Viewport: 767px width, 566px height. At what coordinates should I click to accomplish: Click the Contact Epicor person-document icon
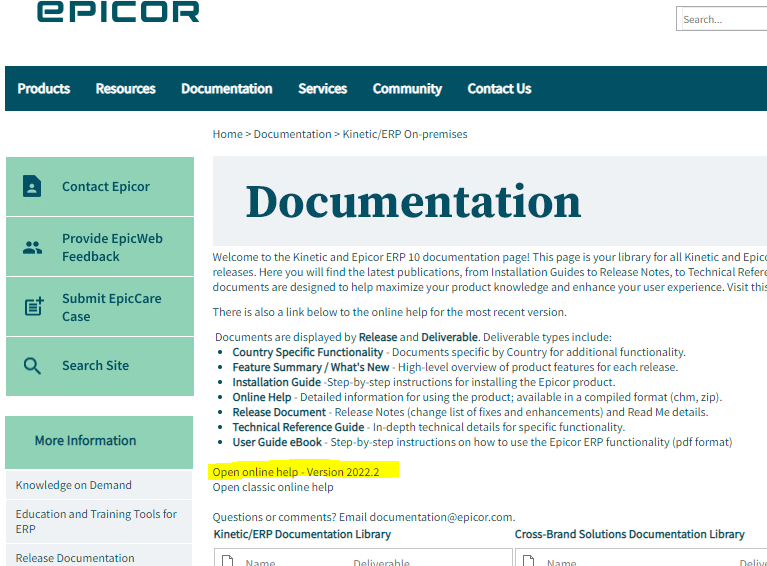pyautogui.click(x=32, y=186)
